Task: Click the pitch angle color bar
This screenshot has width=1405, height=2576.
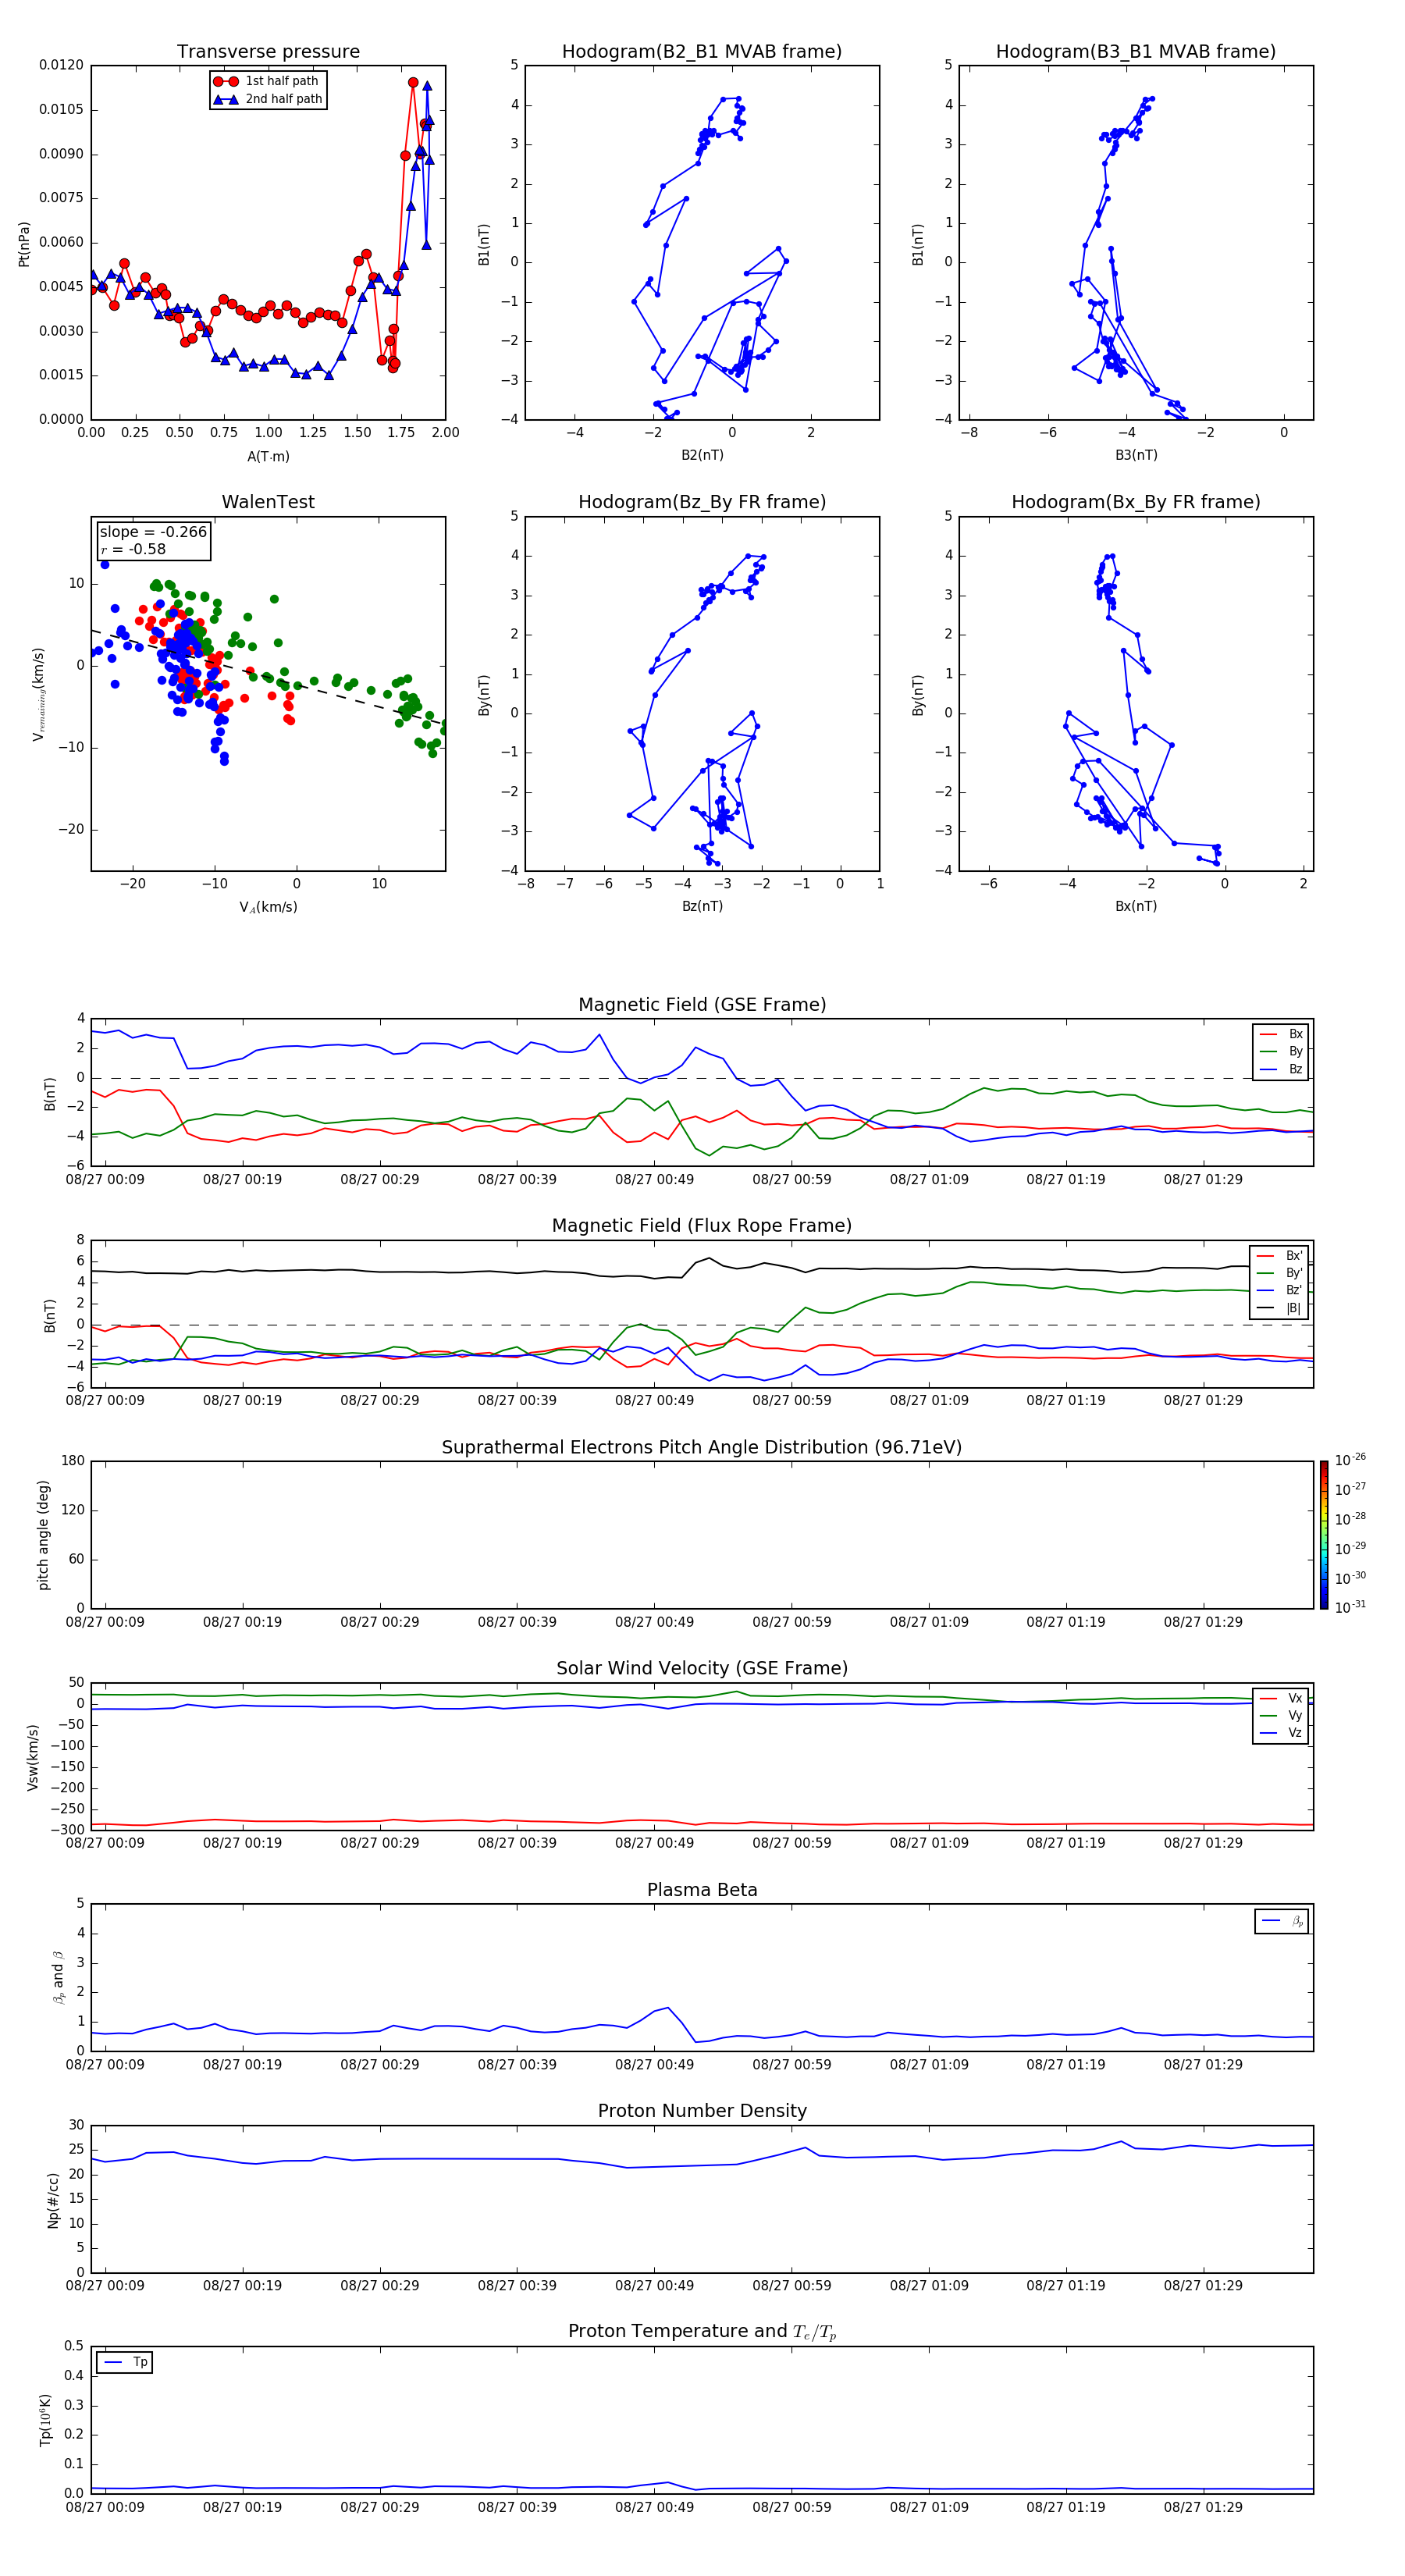Action: point(1324,1535)
